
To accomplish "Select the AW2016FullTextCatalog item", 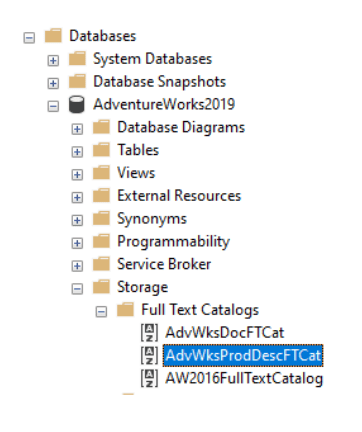I will pos(244,378).
